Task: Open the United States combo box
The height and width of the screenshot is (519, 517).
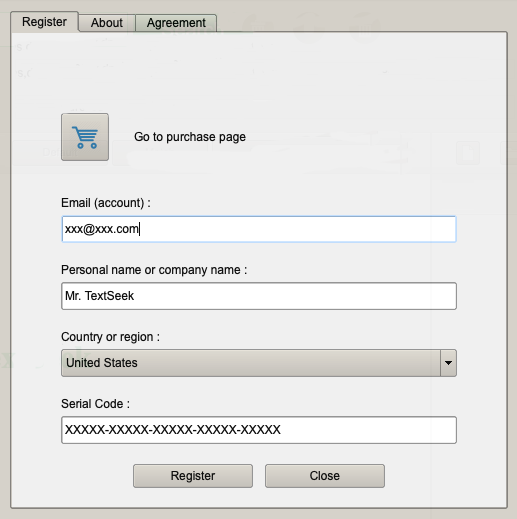Action: [x=259, y=363]
